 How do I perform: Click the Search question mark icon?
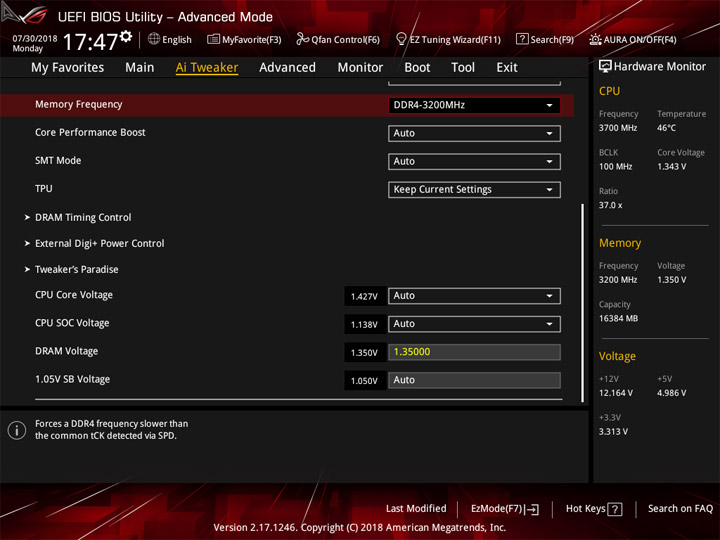coord(522,39)
